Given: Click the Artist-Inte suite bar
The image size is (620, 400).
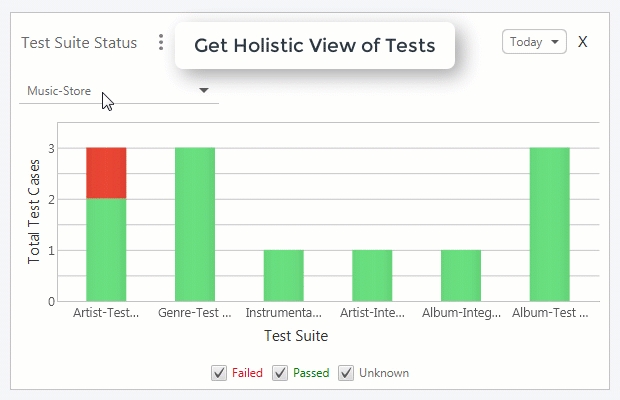Looking at the screenshot, I should click(372, 275).
